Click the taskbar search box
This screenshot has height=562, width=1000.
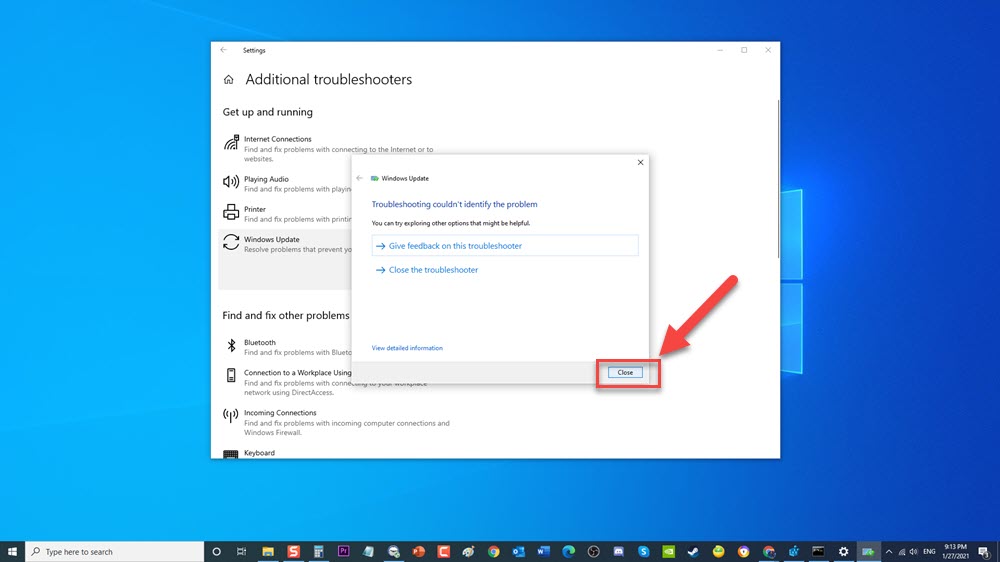[x=115, y=552]
